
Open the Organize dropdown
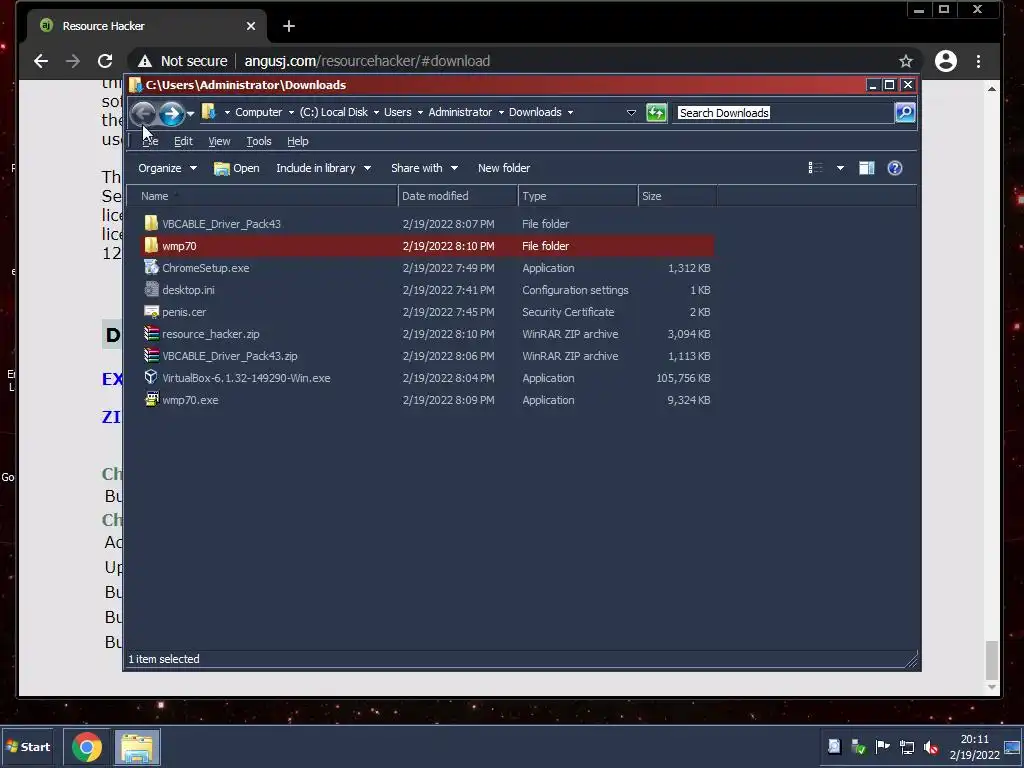[167, 168]
